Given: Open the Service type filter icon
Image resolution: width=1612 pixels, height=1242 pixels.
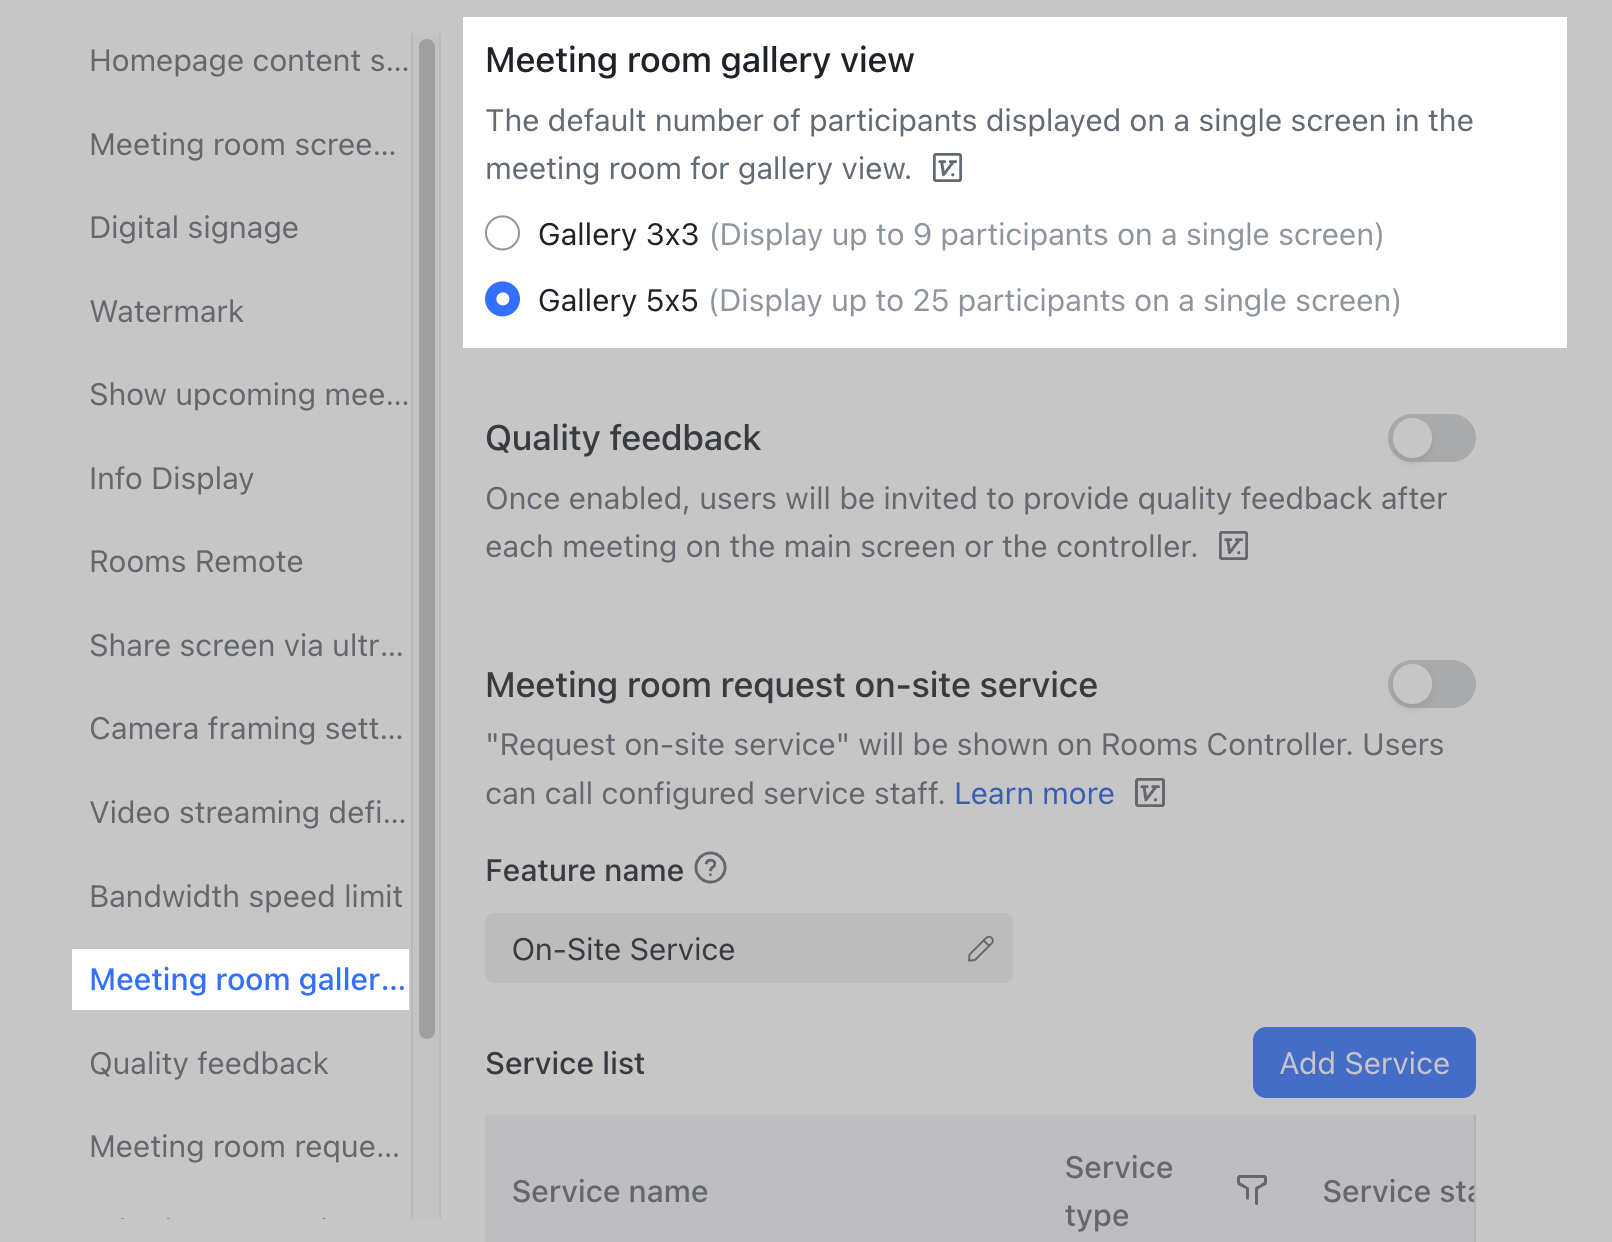Looking at the screenshot, I should (1251, 1189).
